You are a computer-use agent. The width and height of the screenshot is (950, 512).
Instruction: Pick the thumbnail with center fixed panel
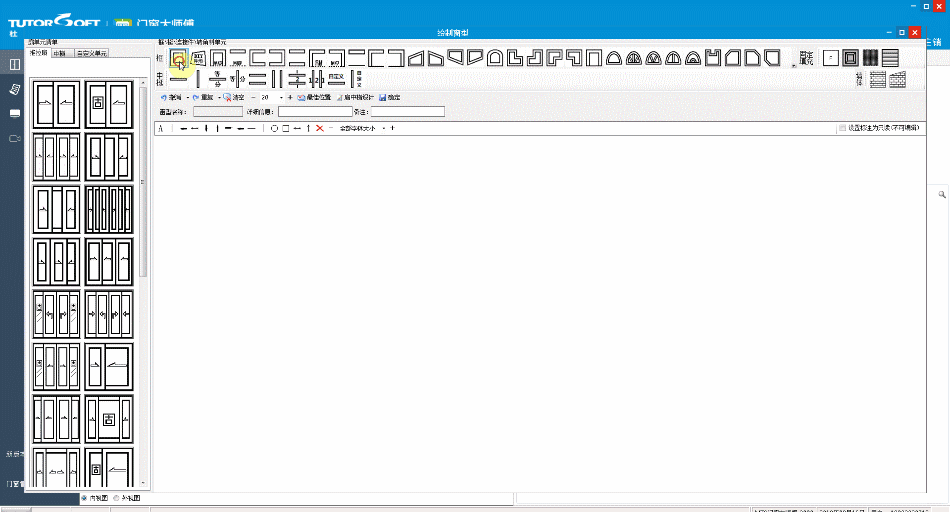109,419
